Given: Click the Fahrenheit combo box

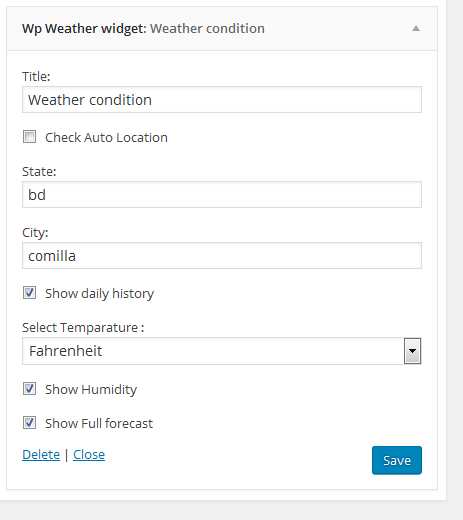Looking at the screenshot, I should tap(222, 351).
